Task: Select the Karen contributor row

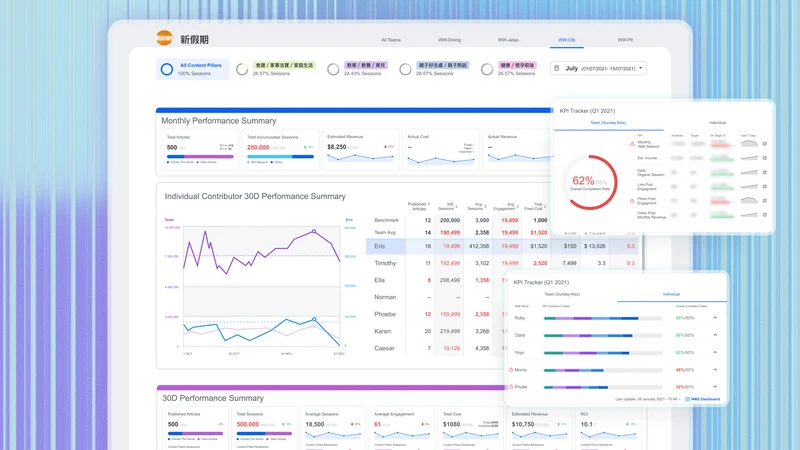Action: [436, 331]
